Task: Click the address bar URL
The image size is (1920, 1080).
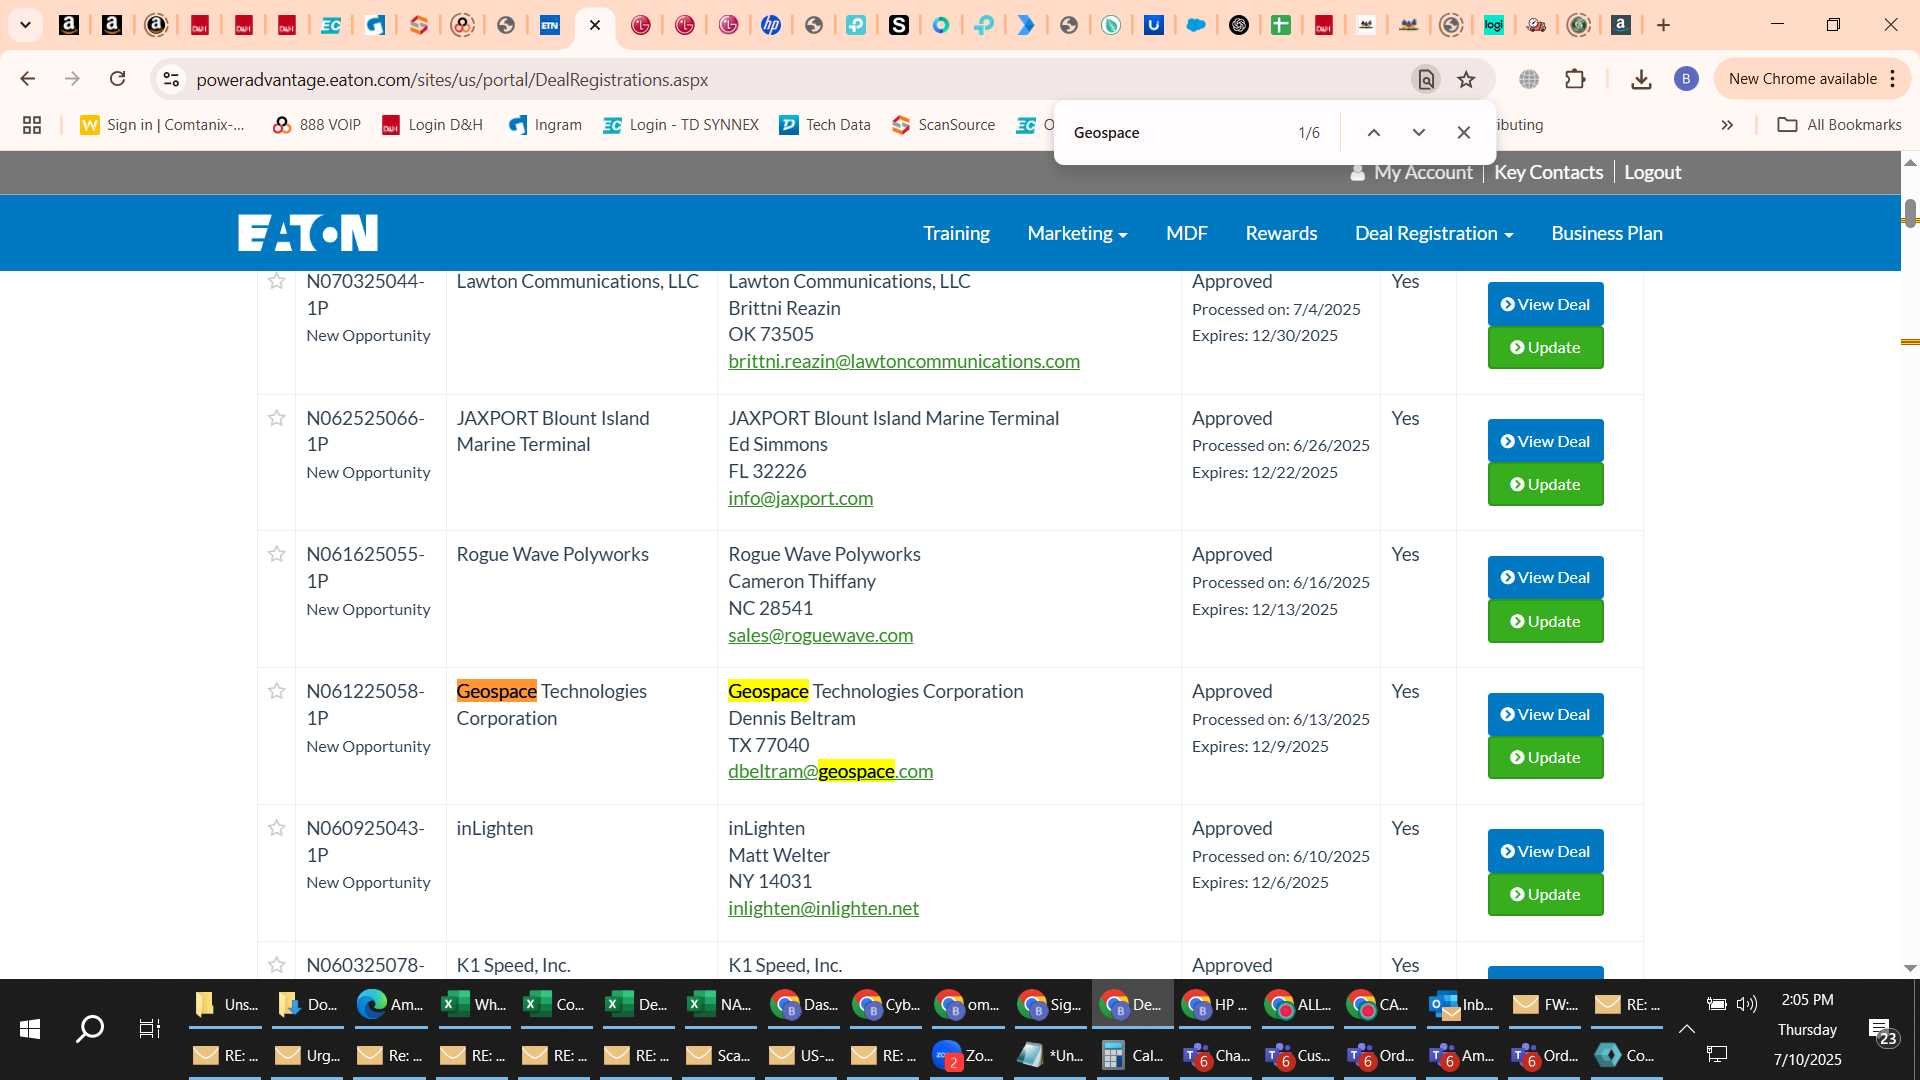Action: click(452, 79)
